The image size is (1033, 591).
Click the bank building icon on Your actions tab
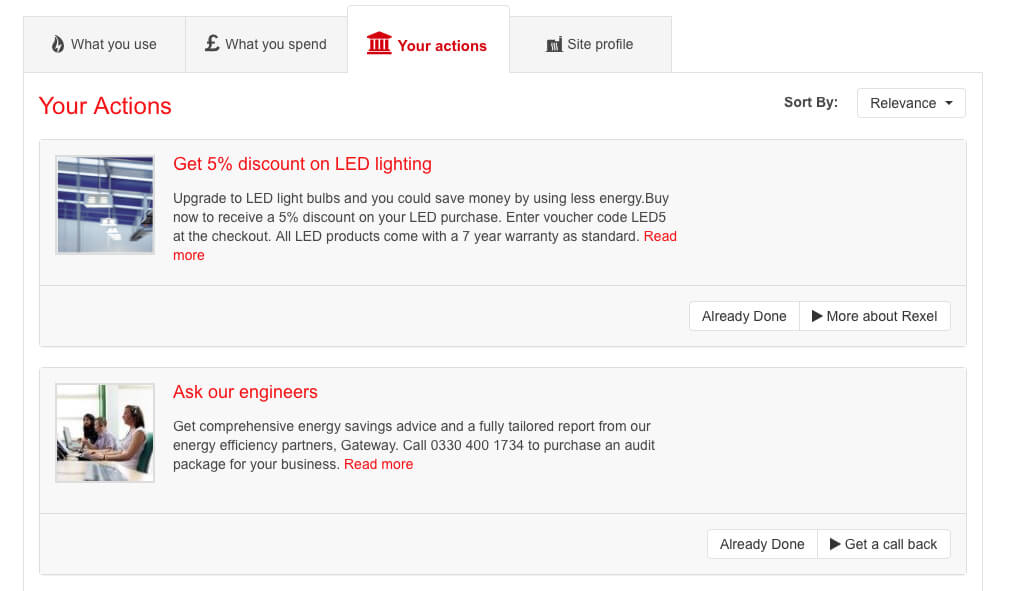(379, 44)
